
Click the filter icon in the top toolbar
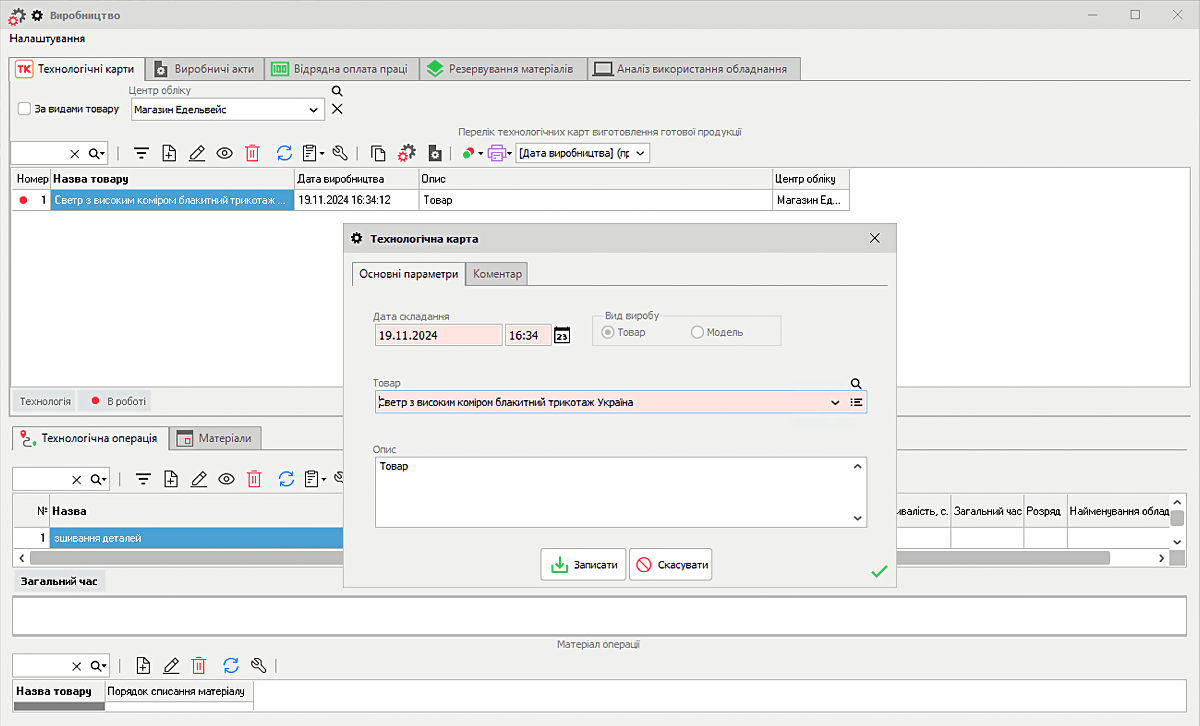tap(142, 153)
